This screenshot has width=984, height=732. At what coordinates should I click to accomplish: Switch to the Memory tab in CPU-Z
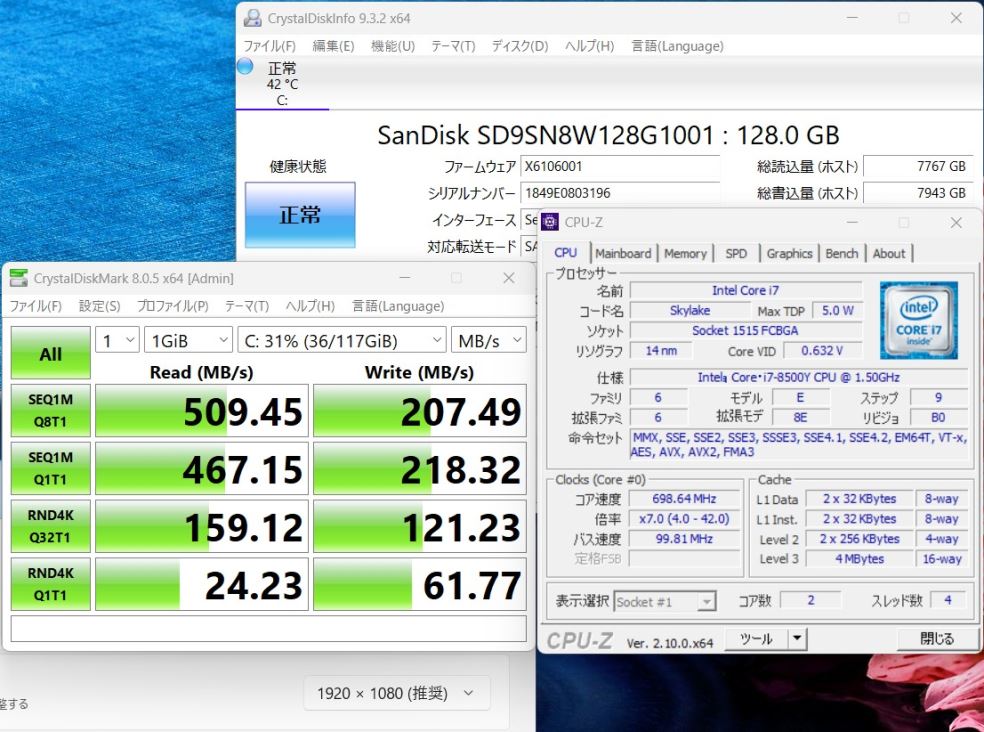pos(685,254)
